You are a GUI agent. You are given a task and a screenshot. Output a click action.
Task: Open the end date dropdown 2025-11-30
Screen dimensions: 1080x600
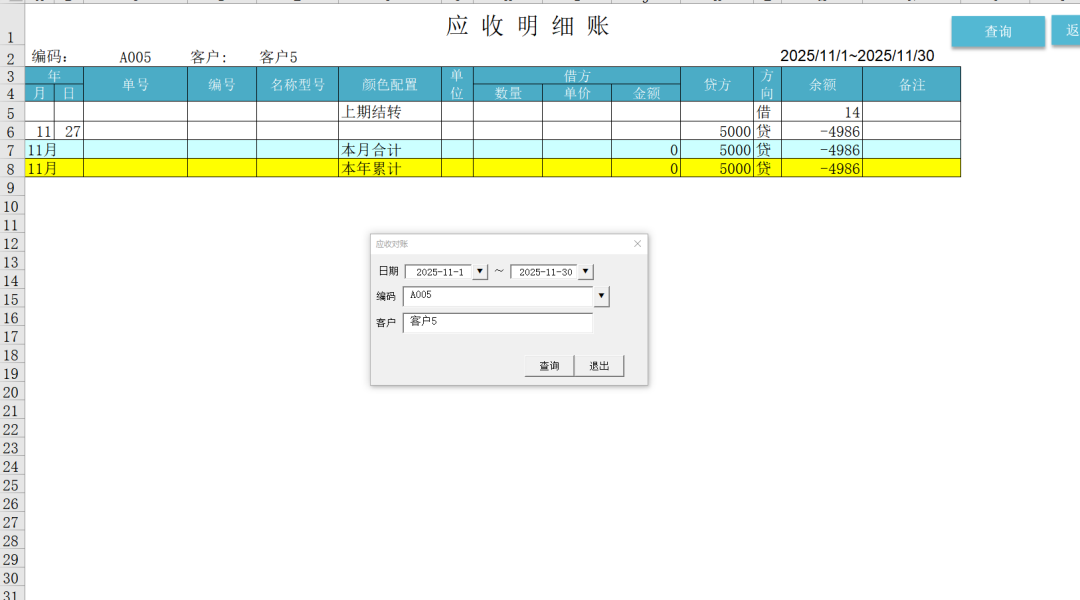[x=586, y=272]
